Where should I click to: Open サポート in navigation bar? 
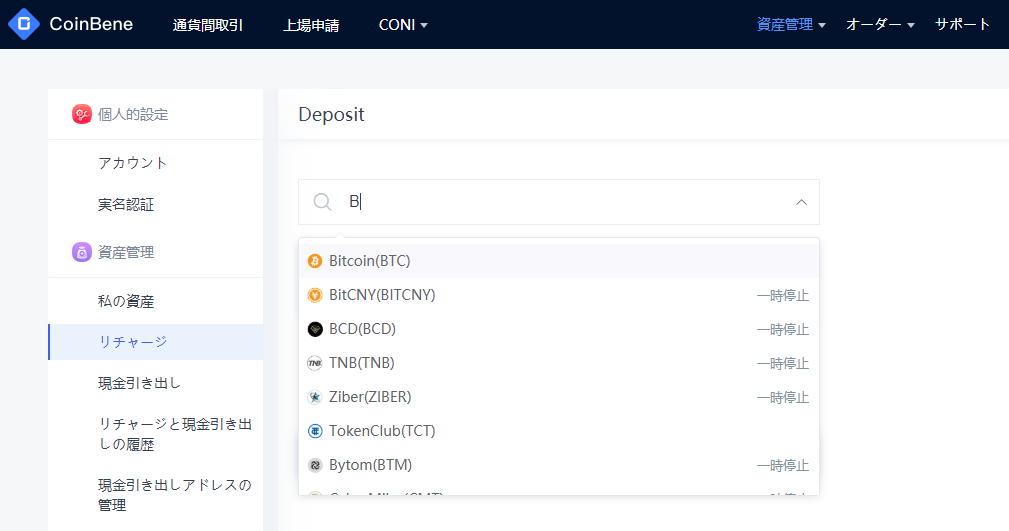pyautogui.click(x=962, y=24)
